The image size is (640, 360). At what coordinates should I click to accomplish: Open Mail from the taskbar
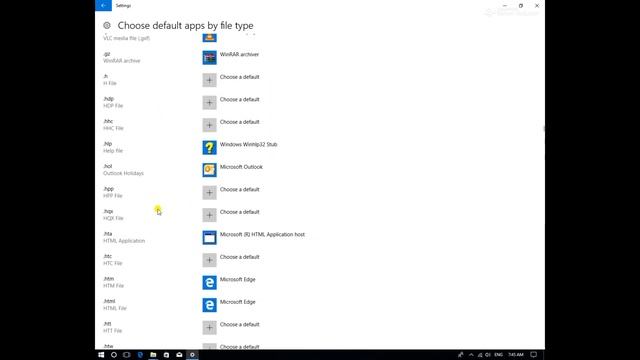point(179,355)
